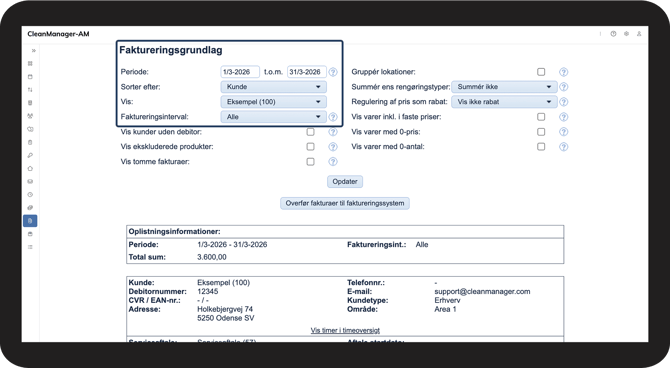Viewport: 670px width, 368px height.
Task: Click the Periode end date field 31/3-2026
Action: click(x=307, y=72)
